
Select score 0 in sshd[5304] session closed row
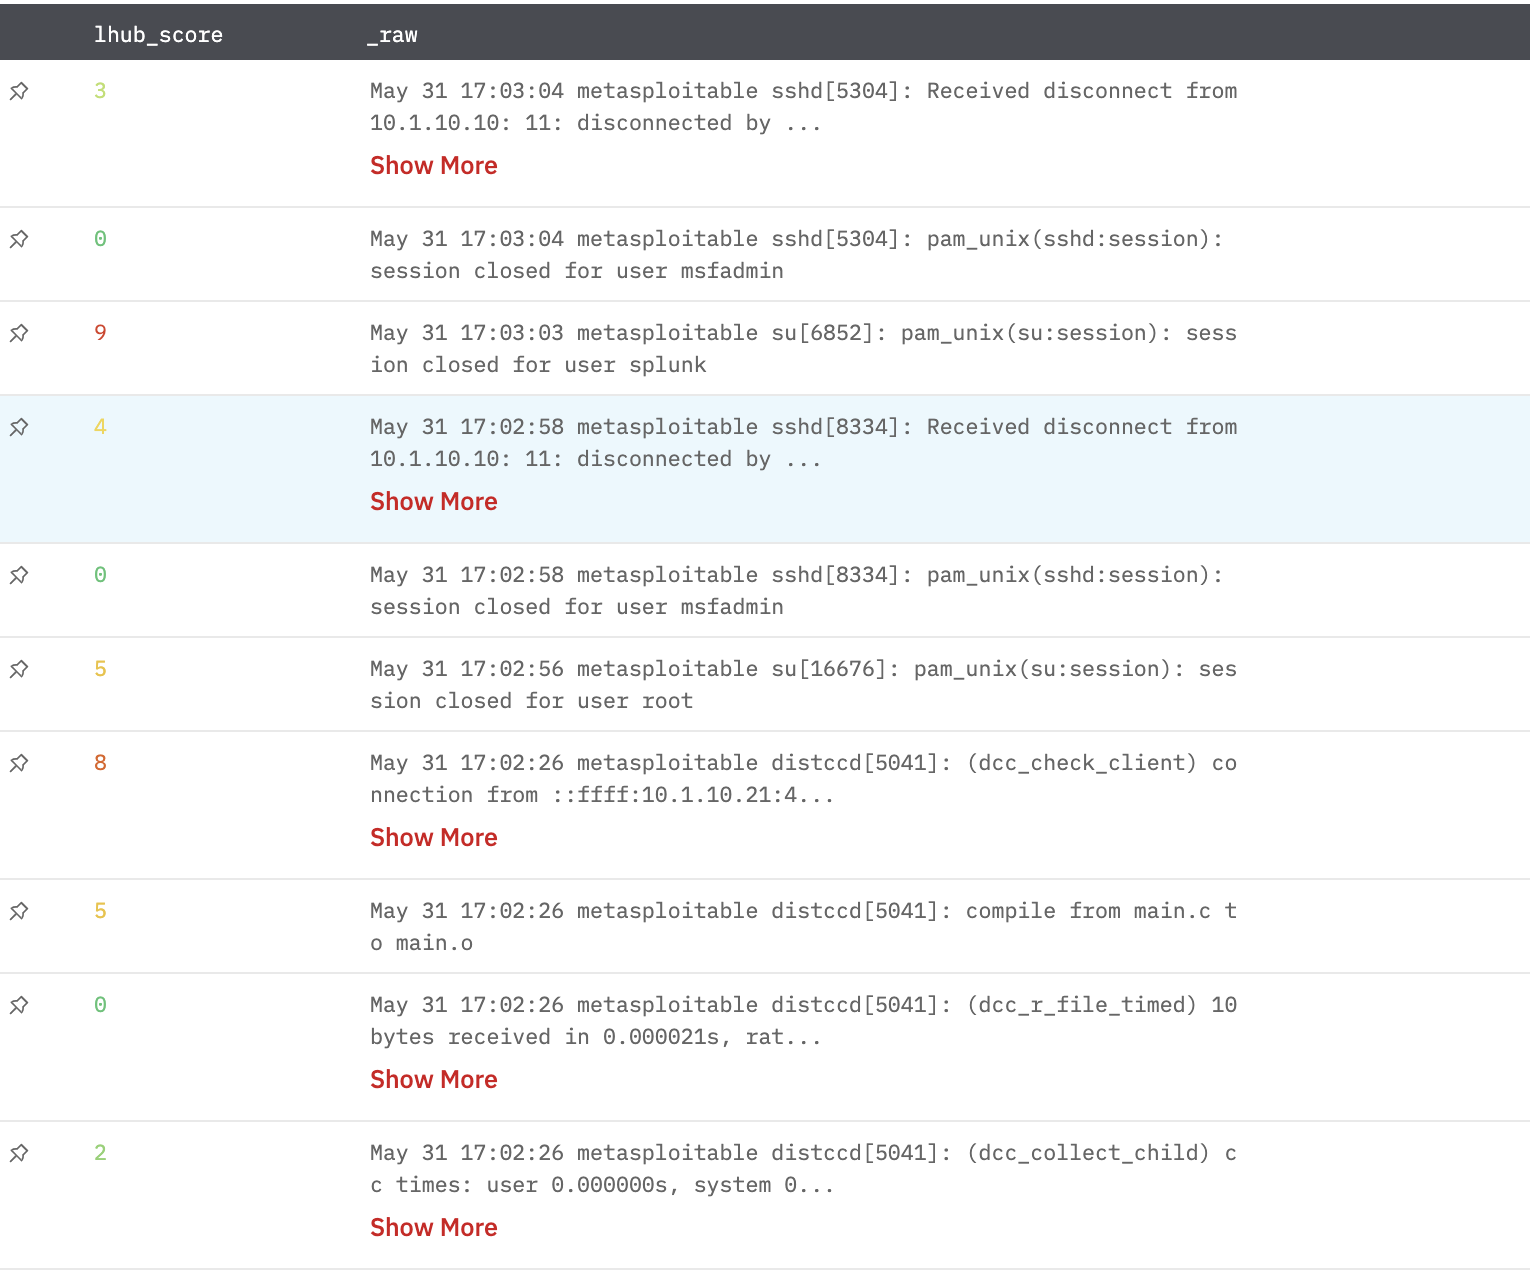coord(100,239)
